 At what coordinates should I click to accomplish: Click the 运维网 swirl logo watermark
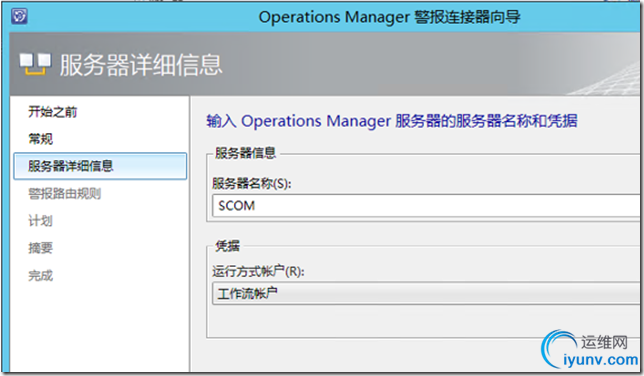tap(558, 348)
